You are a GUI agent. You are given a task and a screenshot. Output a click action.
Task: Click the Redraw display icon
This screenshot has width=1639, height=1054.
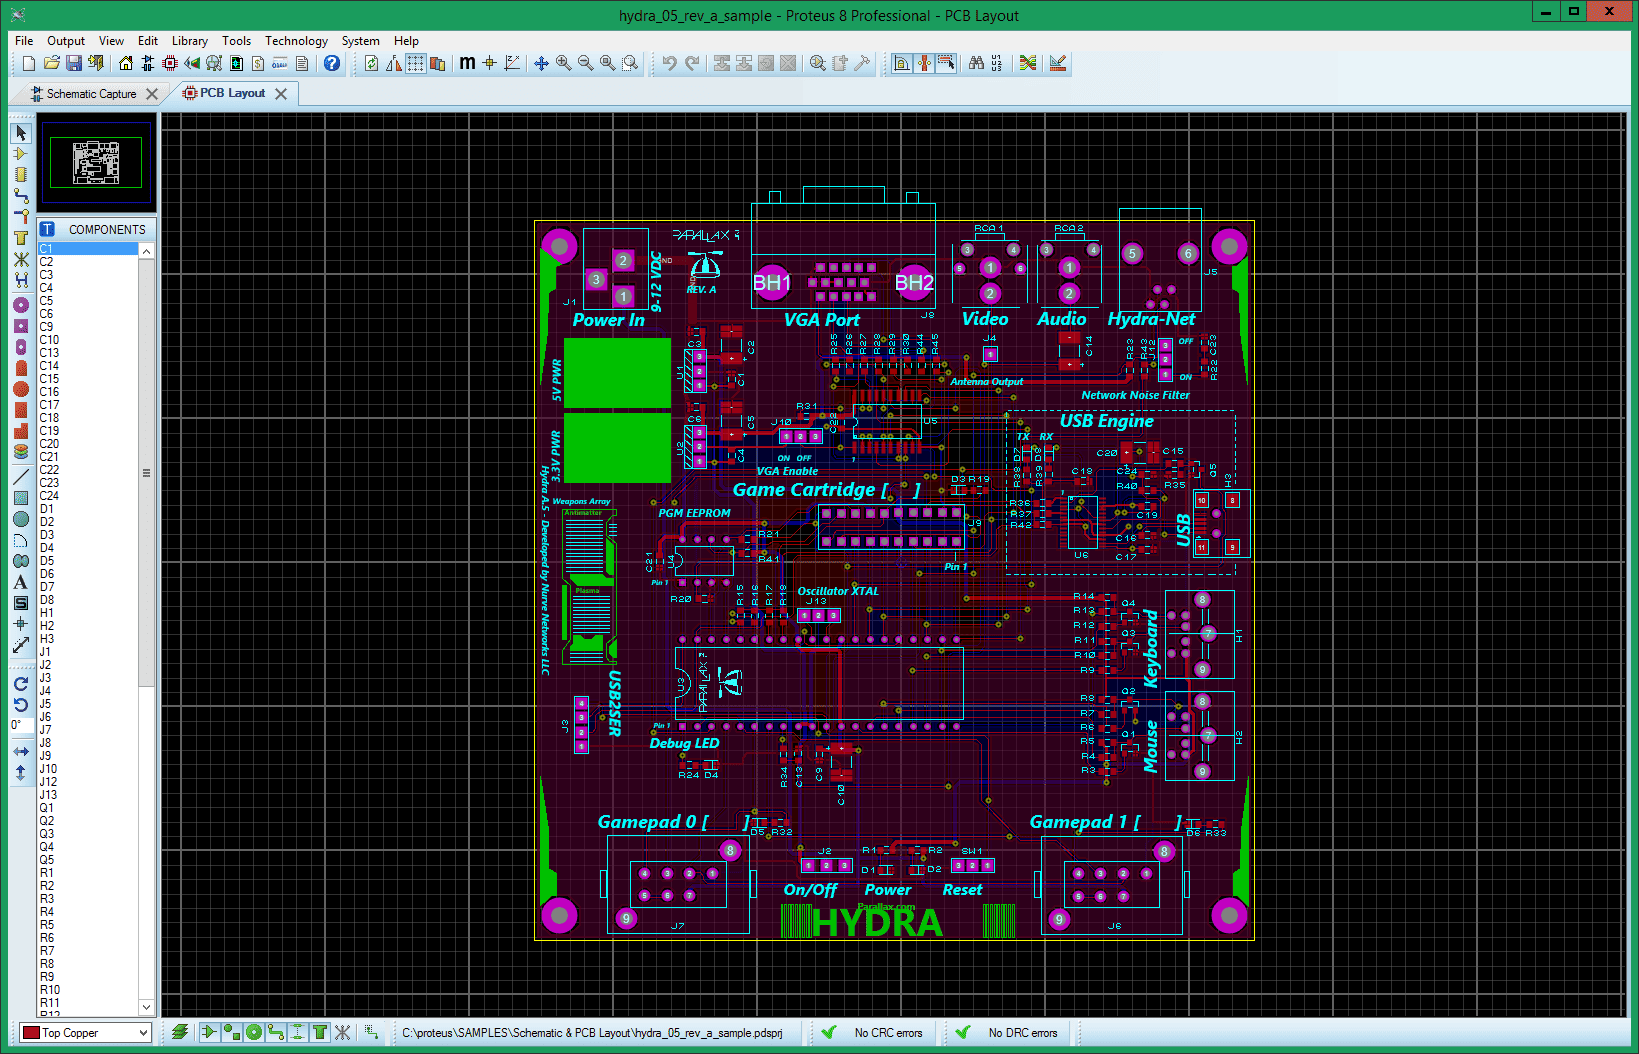371,63
